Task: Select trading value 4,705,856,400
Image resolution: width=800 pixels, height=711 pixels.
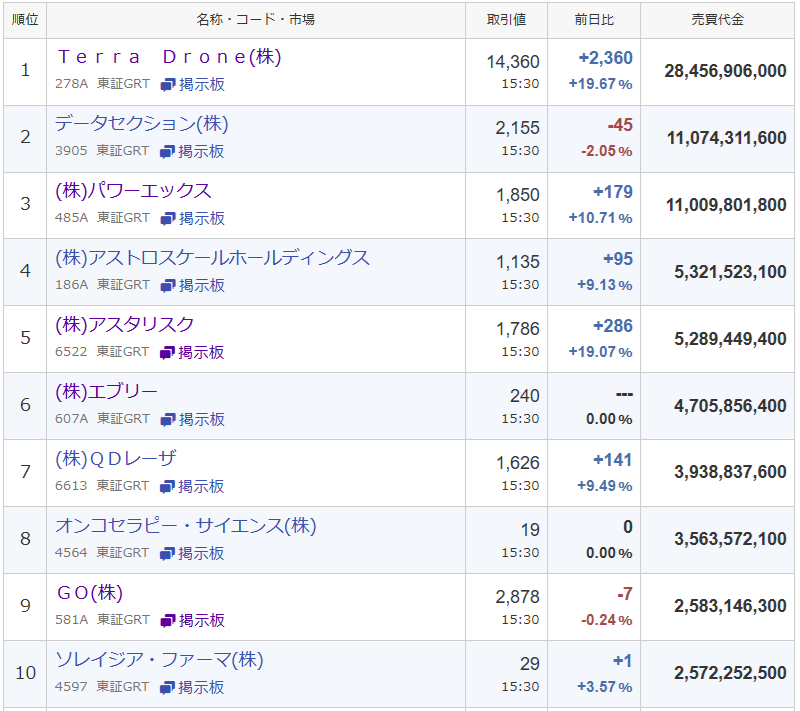Action: pyautogui.click(x=730, y=406)
